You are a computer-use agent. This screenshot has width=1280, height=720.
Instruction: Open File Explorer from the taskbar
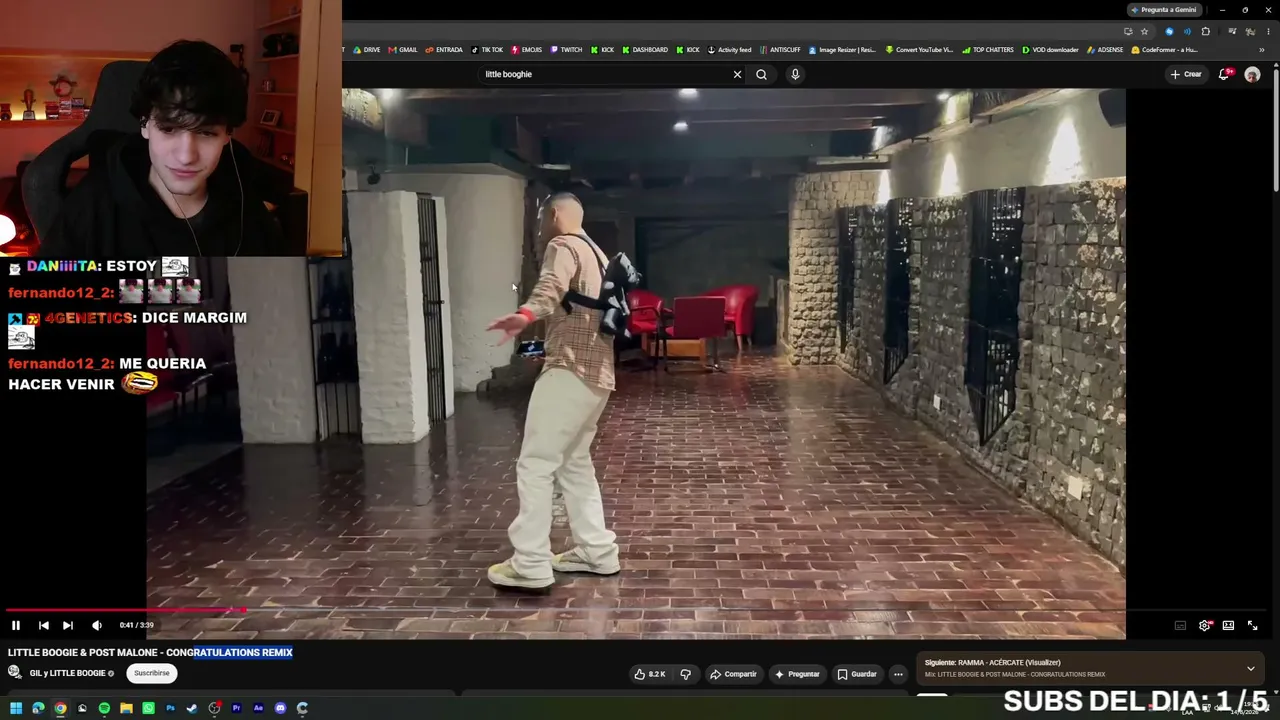[x=126, y=709]
